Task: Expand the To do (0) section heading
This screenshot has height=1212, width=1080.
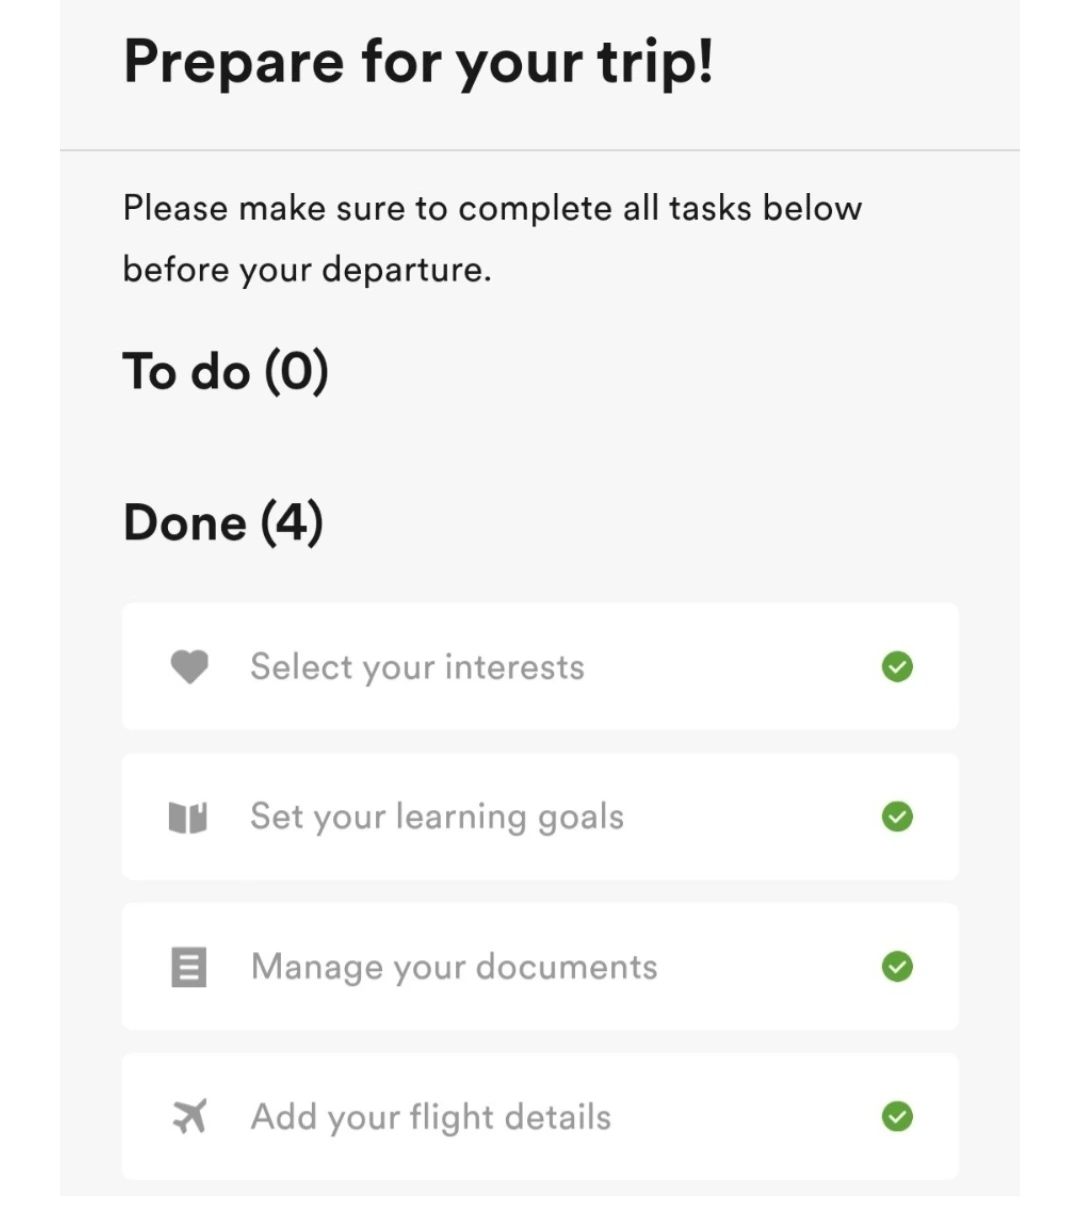Action: (226, 372)
